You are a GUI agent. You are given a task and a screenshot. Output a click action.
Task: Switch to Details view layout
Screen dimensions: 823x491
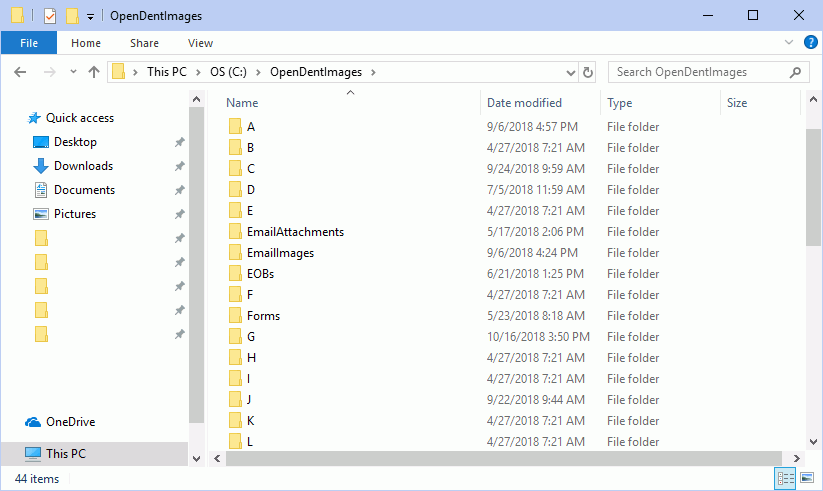pyautogui.click(x=786, y=479)
